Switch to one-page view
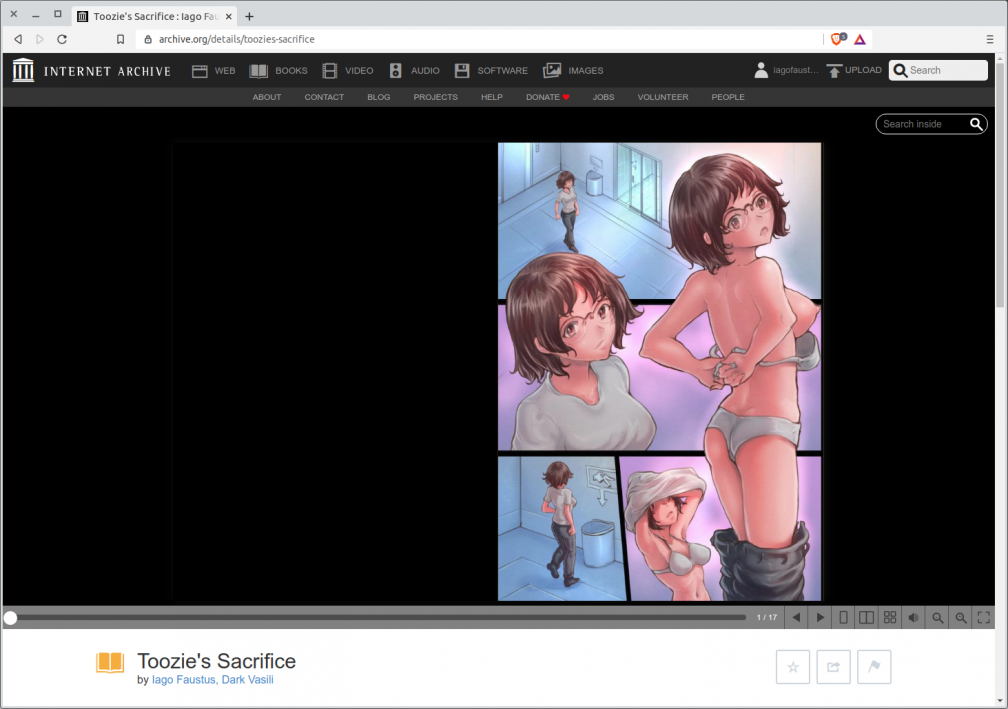The width and height of the screenshot is (1008, 709). coord(843,618)
